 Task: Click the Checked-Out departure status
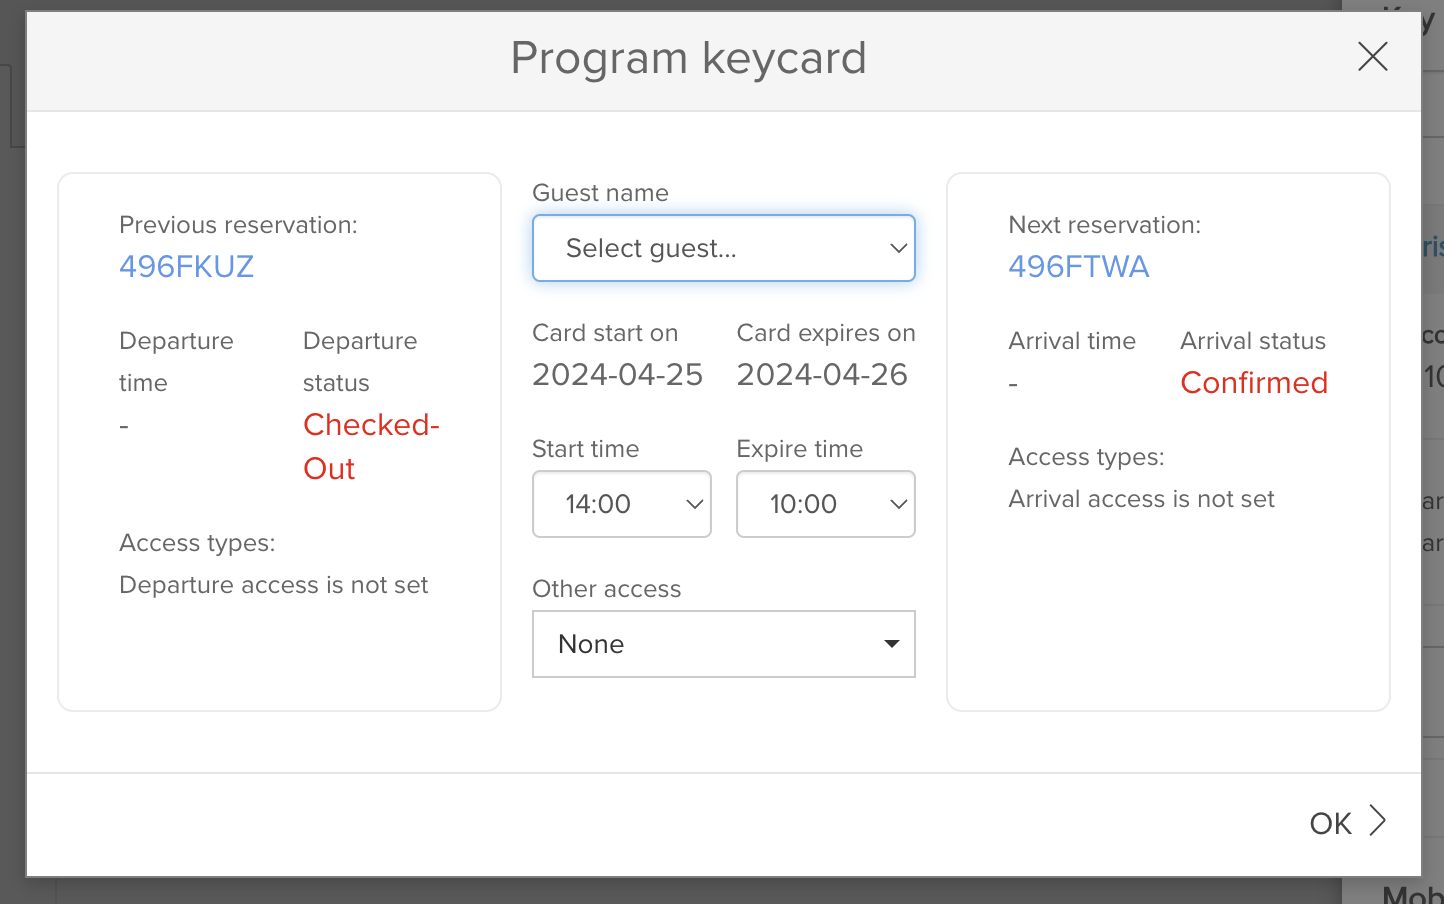coord(371,446)
